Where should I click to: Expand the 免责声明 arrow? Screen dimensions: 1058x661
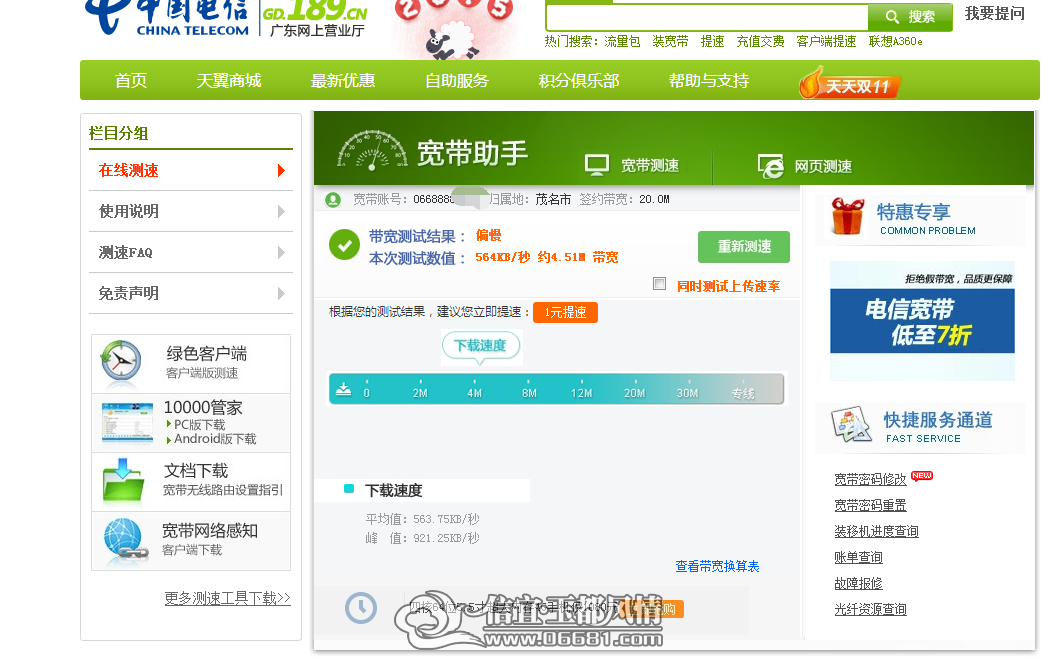(x=281, y=293)
